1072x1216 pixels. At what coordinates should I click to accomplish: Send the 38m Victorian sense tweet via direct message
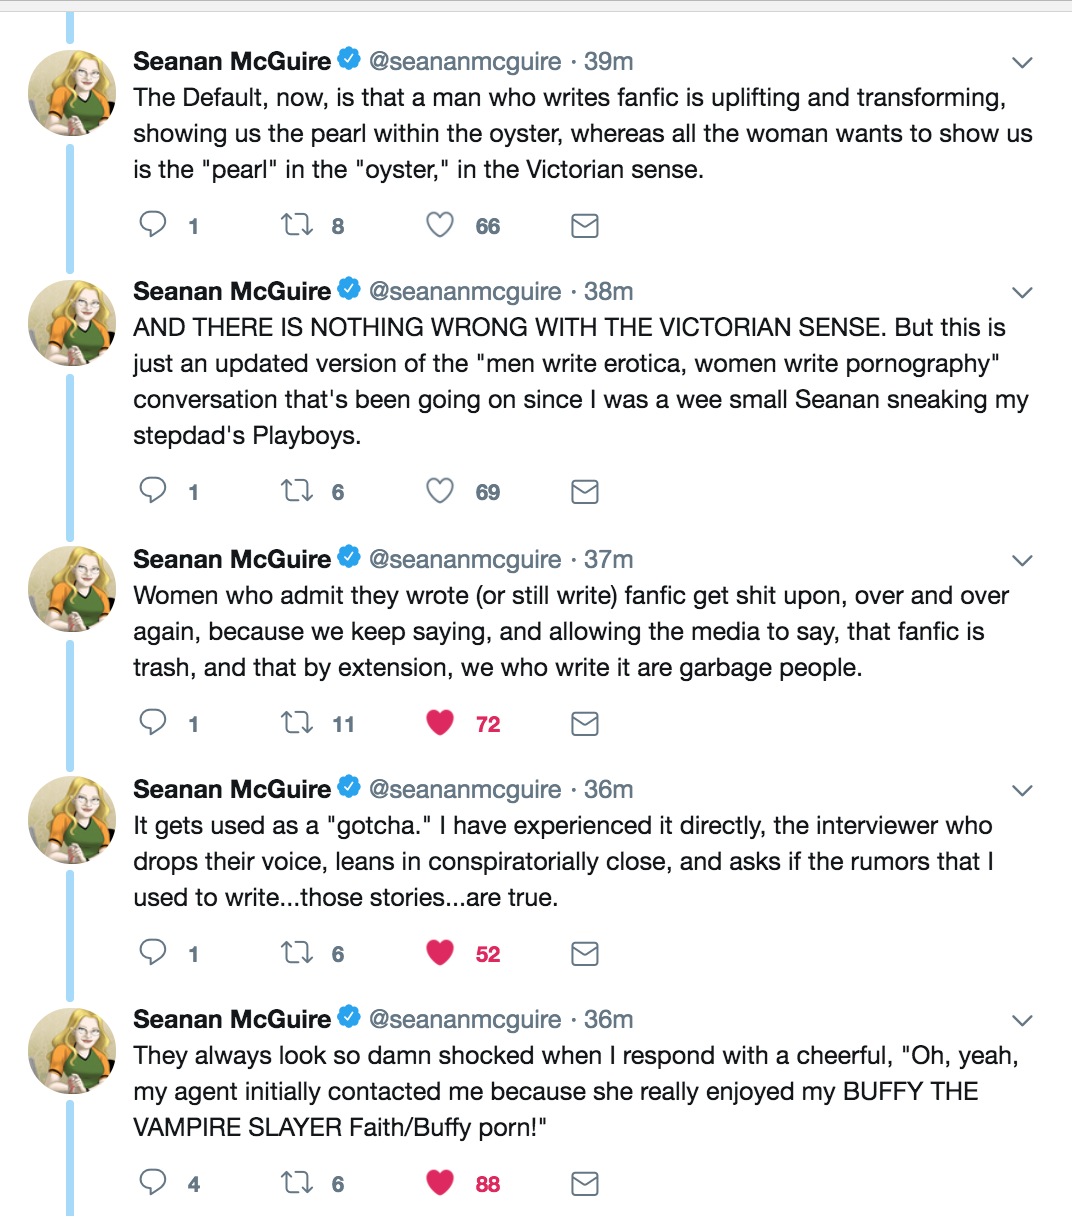[585, 491]
